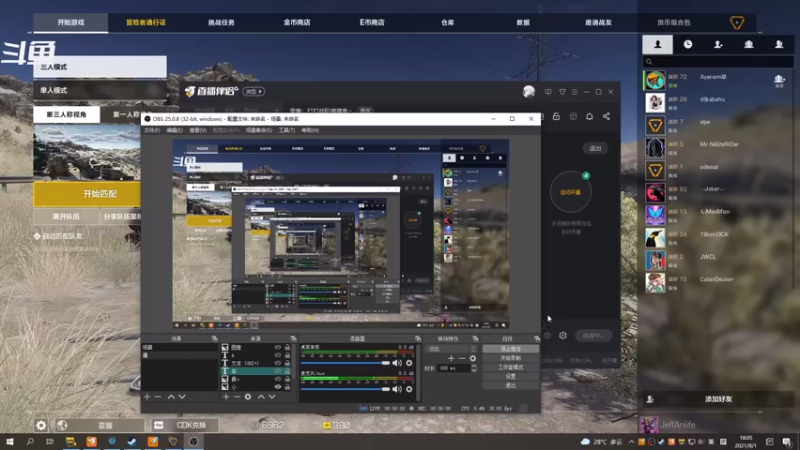Open the 亚服 server region selector
This screenshot has height=450, width=800.
tap(99, 425)
